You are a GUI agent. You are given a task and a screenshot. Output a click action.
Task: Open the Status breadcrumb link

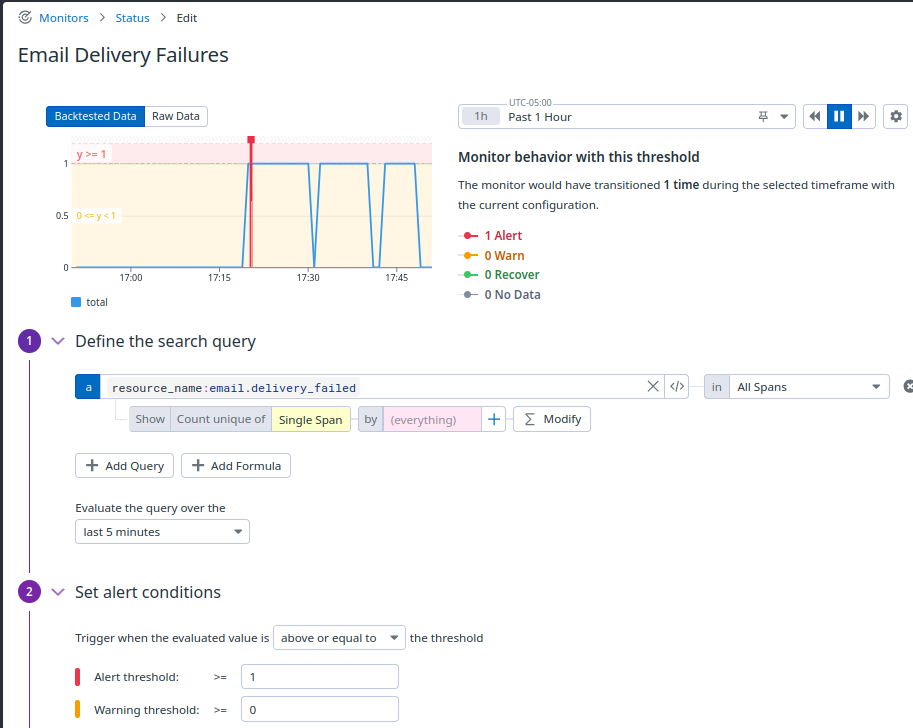point(132,18)
